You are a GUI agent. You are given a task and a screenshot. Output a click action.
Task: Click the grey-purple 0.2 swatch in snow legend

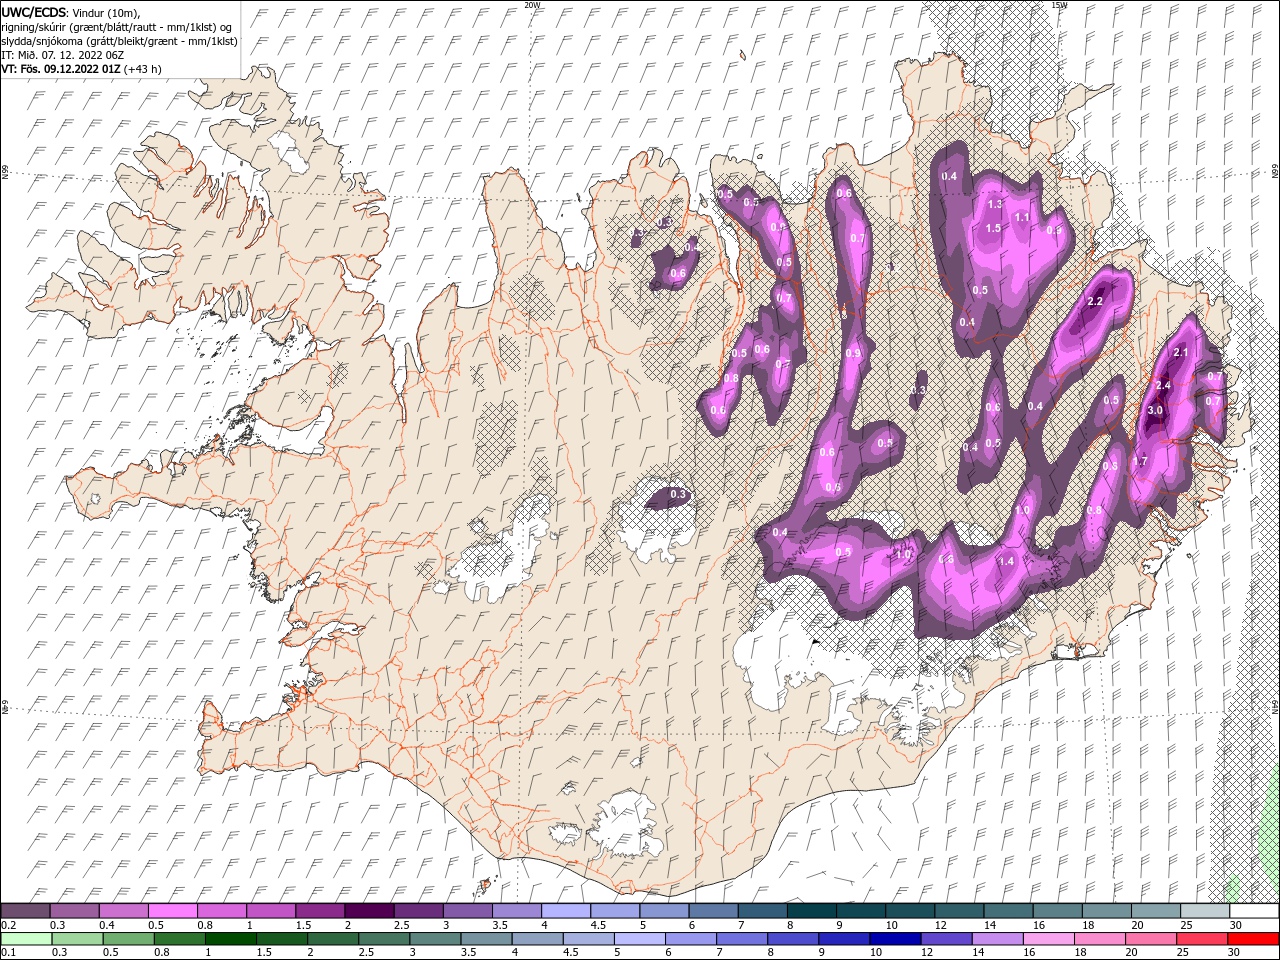(25, 911)
